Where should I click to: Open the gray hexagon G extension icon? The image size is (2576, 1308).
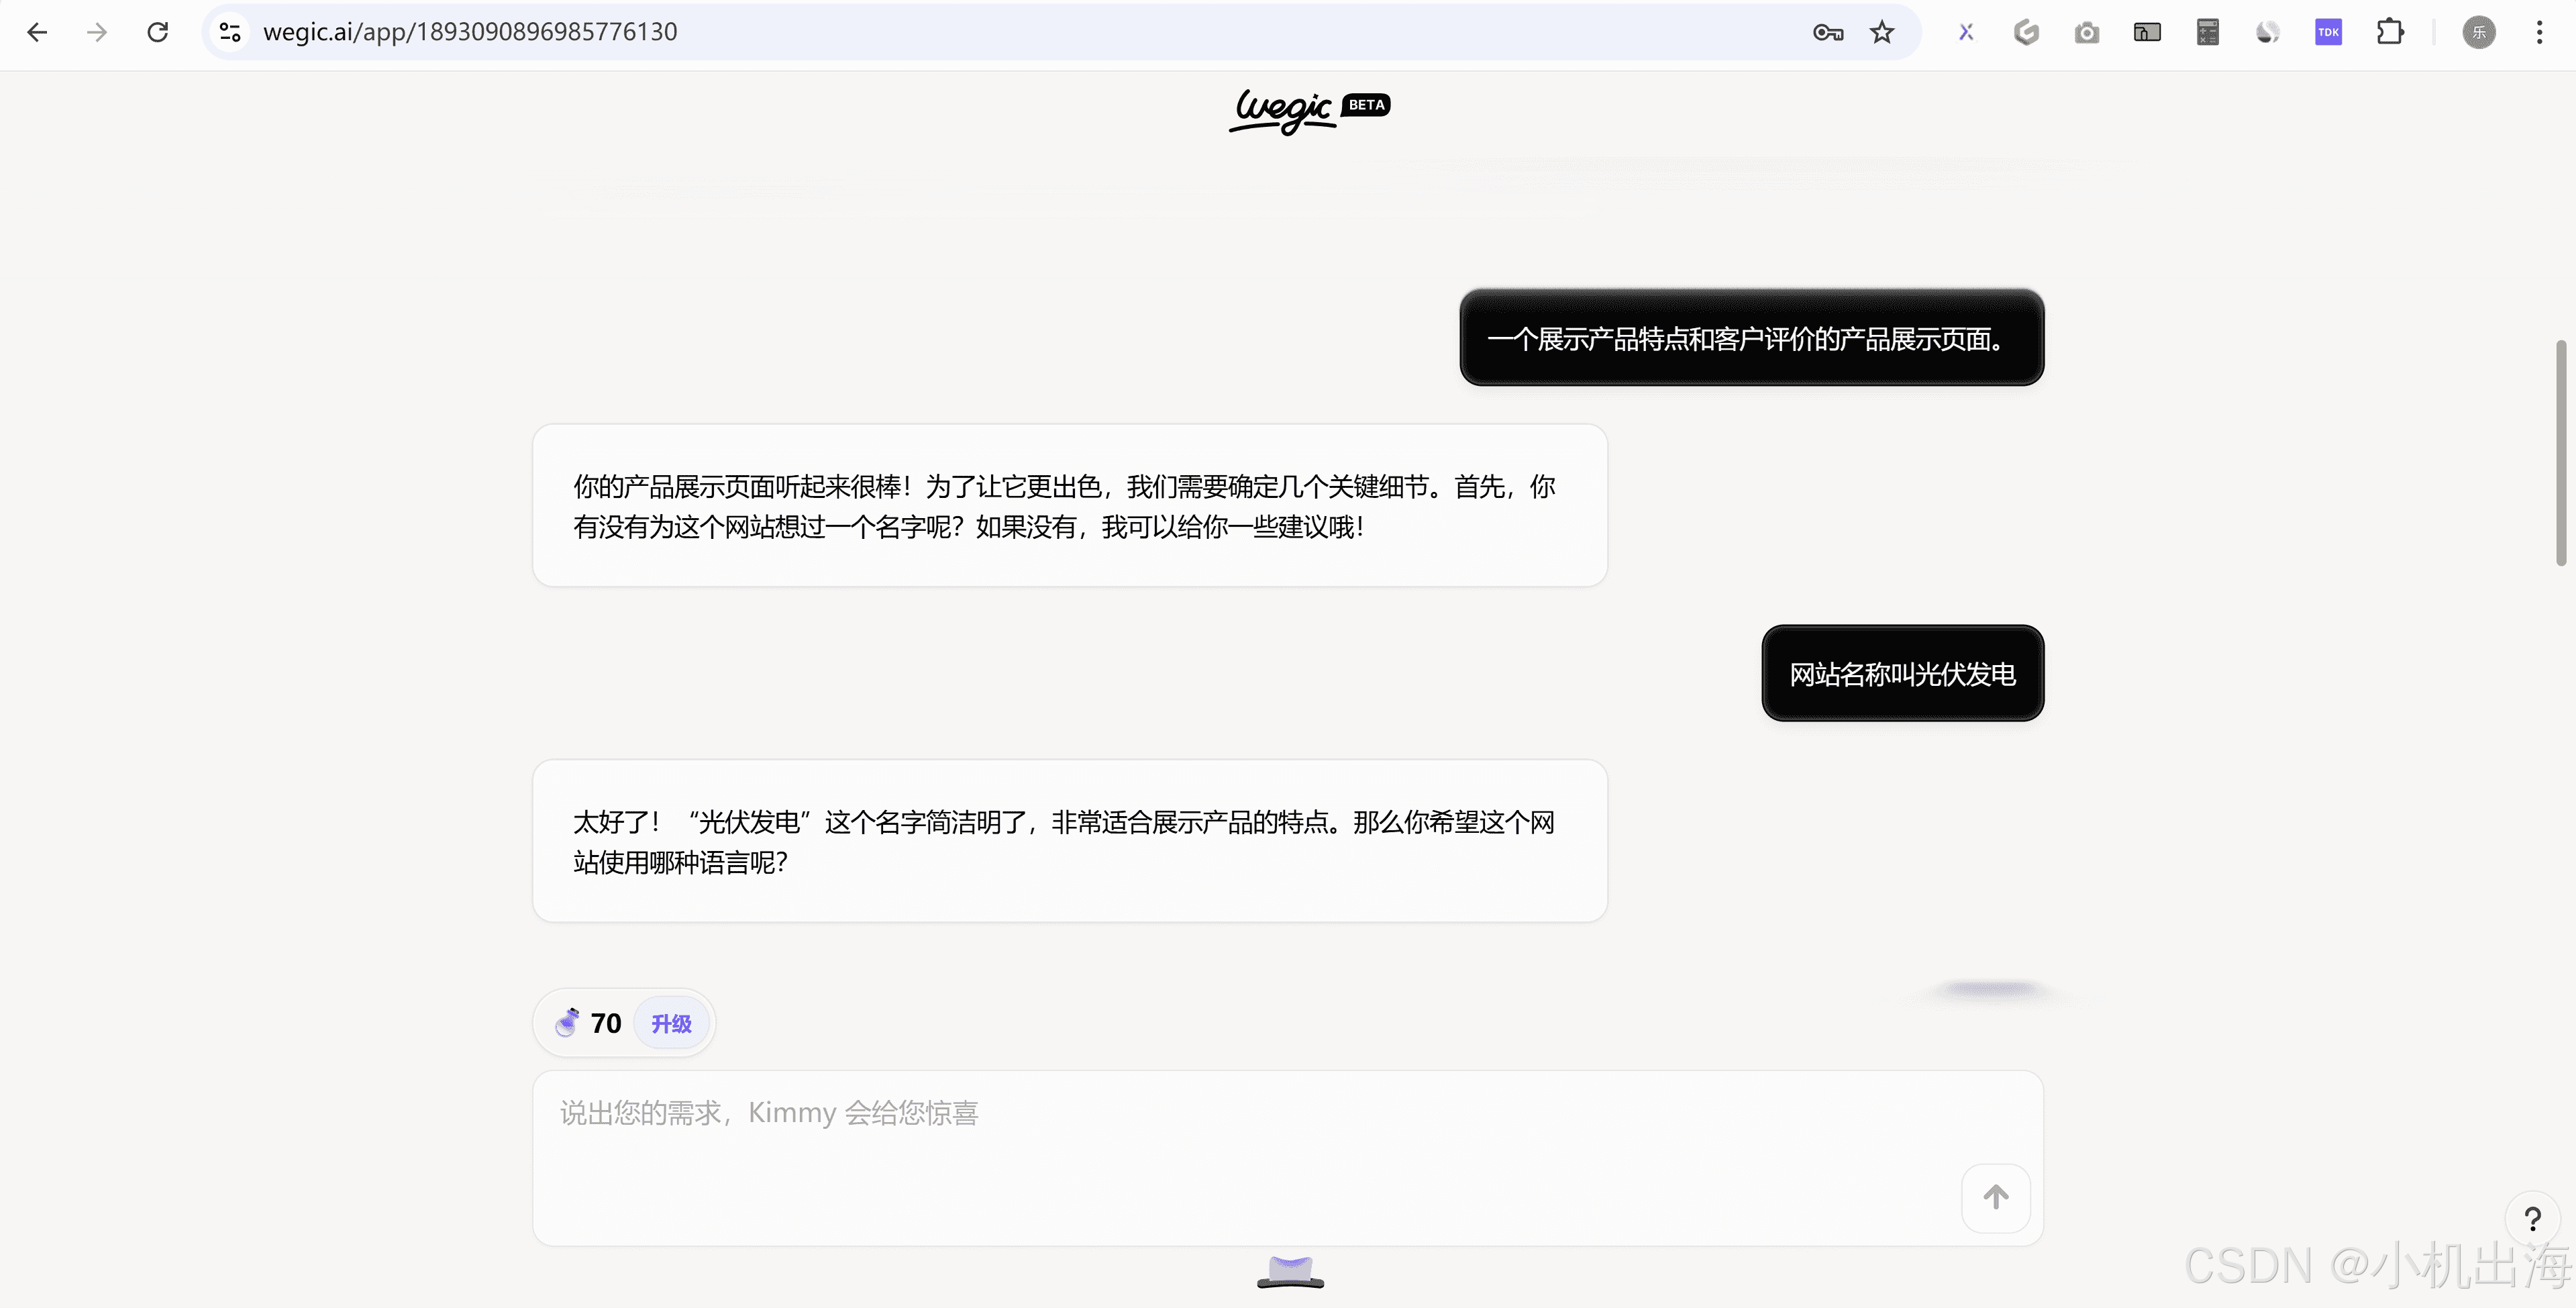click(2026, 32)
